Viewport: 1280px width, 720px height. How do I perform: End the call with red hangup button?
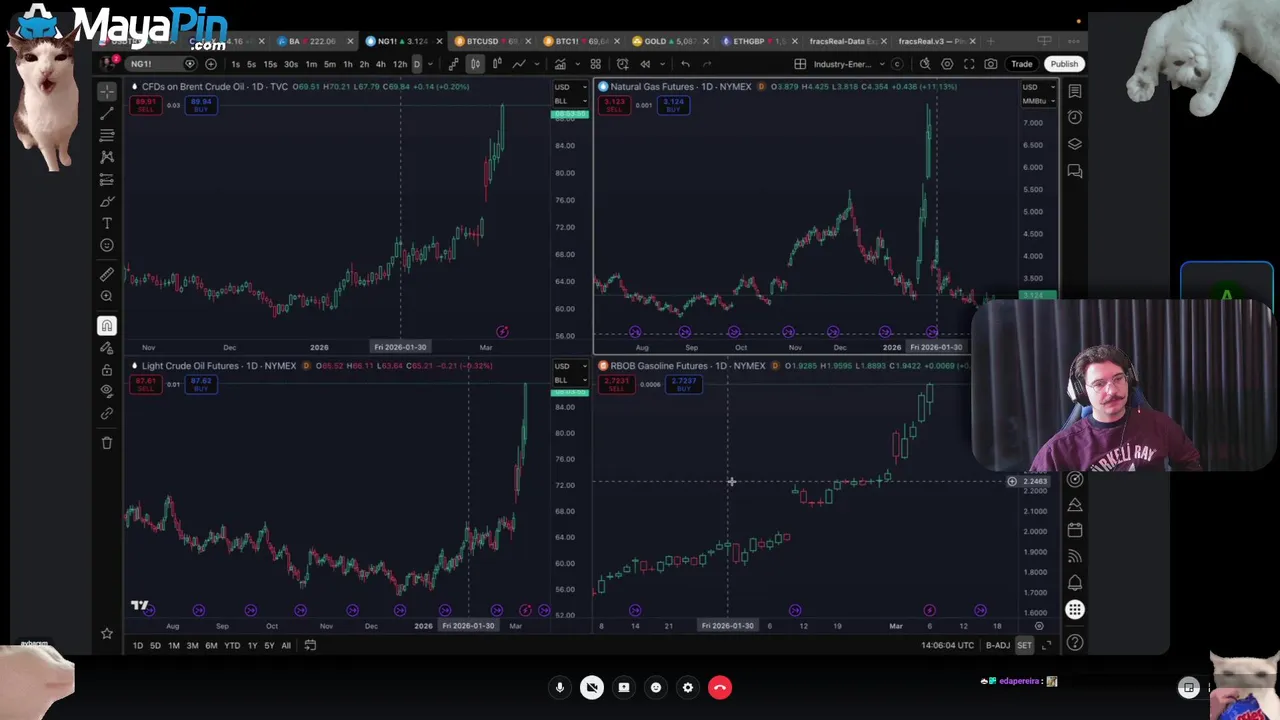(x=720, y=687)
